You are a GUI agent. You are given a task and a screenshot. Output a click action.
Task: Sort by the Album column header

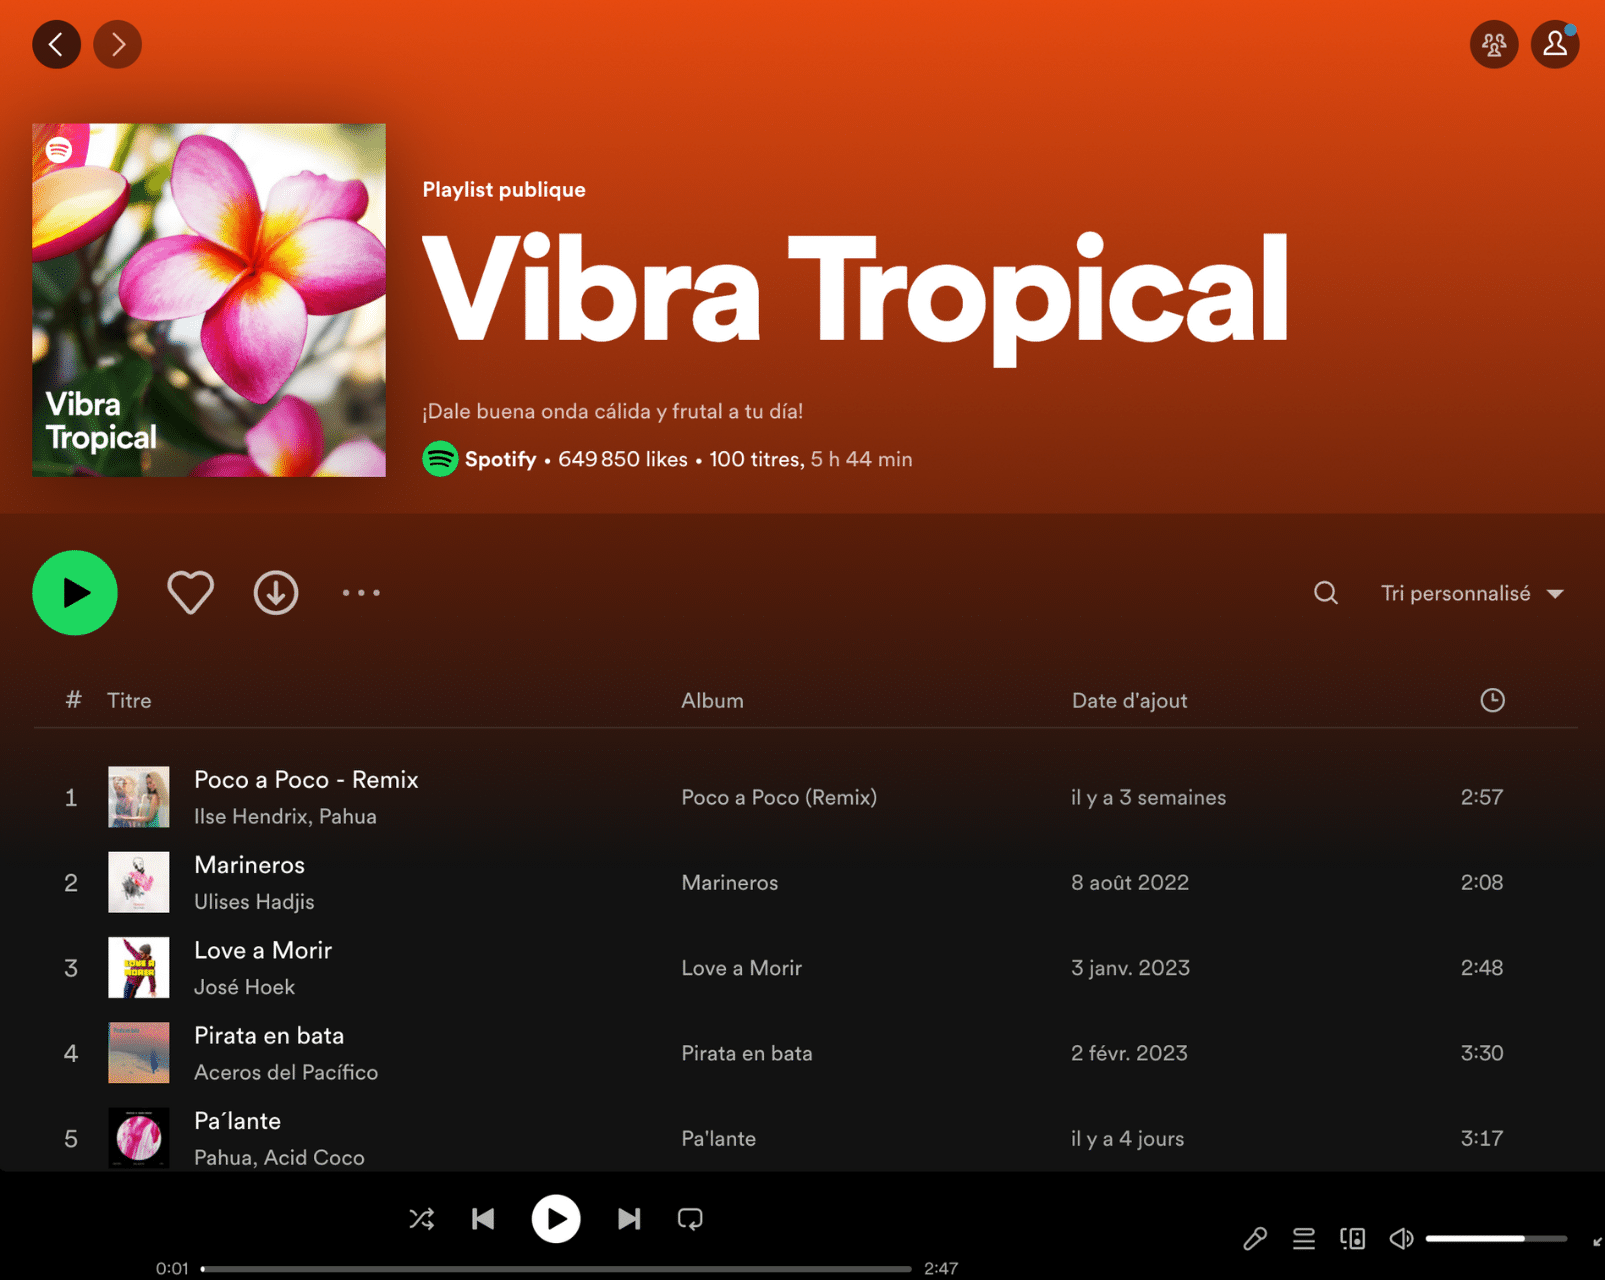tap(712, 700)
